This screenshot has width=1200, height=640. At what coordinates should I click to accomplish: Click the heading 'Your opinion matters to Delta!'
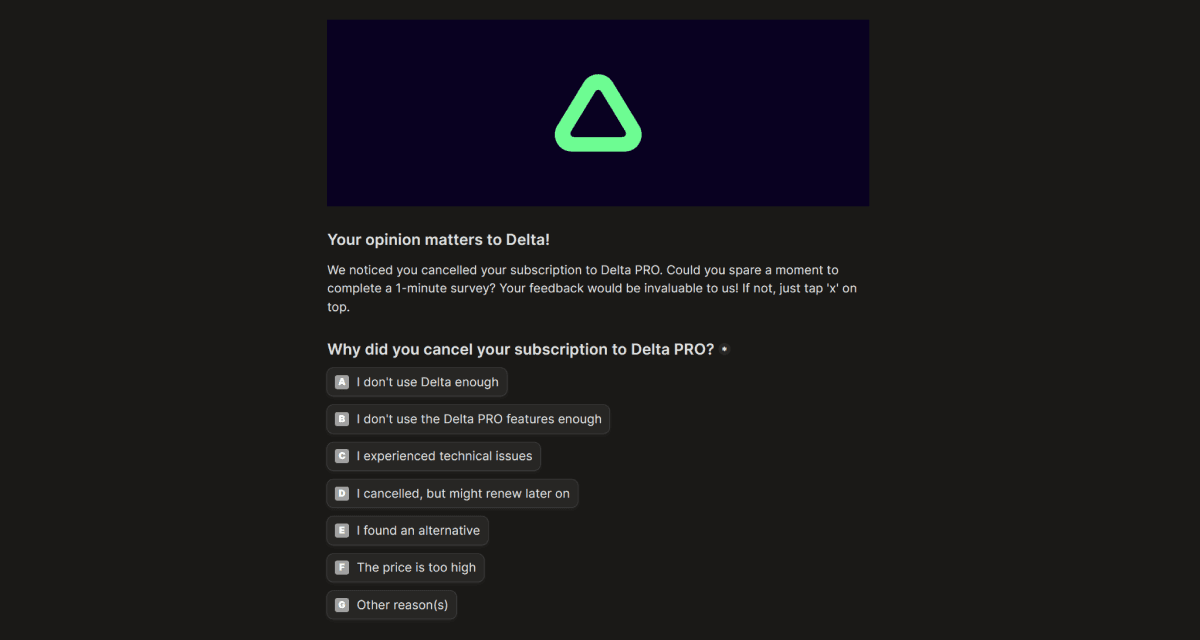point(438,240)
